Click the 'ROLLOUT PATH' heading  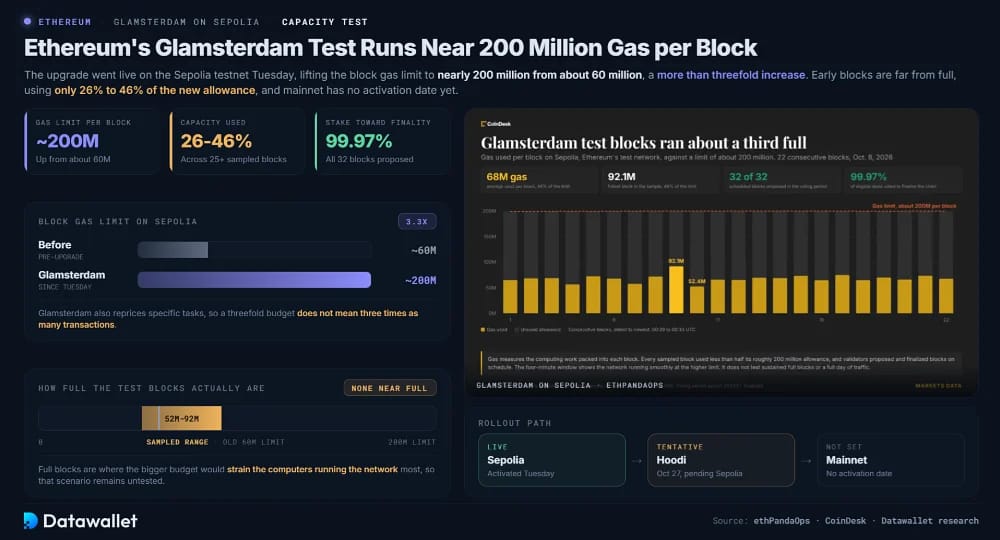point(515,423)
